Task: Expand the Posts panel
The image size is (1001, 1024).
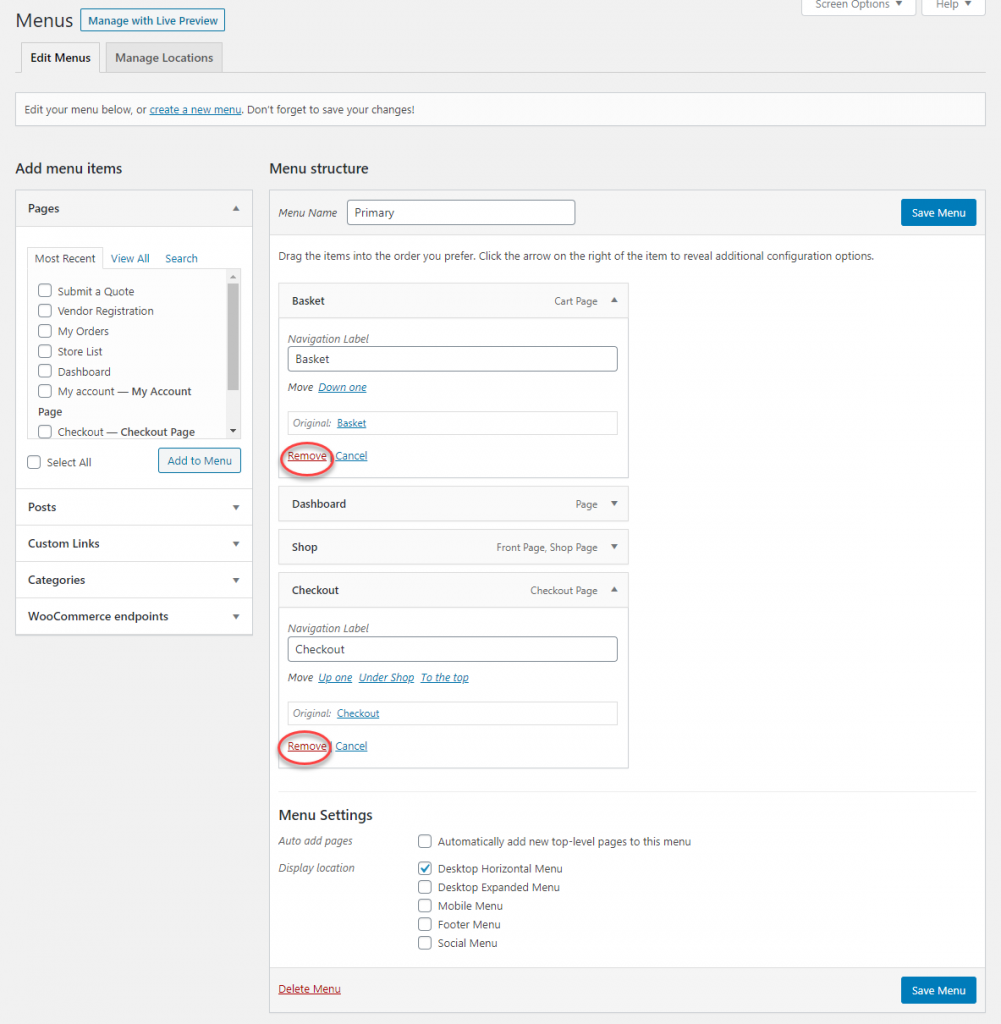Action: (x=236, y=508)
